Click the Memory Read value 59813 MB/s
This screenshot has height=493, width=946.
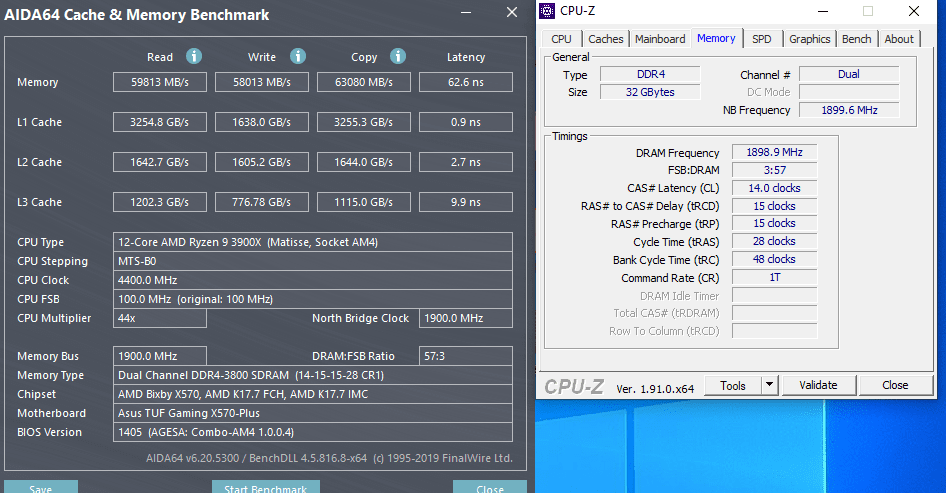(160, 82)
